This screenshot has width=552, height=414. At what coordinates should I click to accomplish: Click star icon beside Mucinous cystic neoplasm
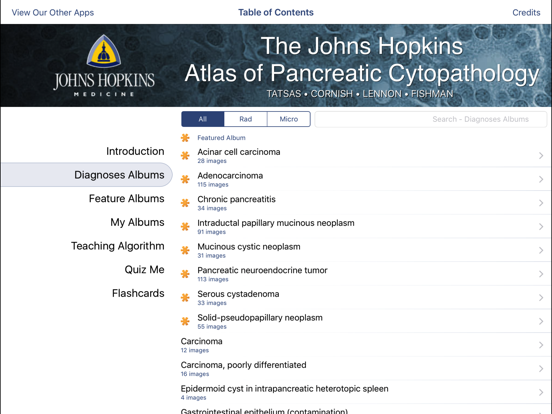[185, 250]
